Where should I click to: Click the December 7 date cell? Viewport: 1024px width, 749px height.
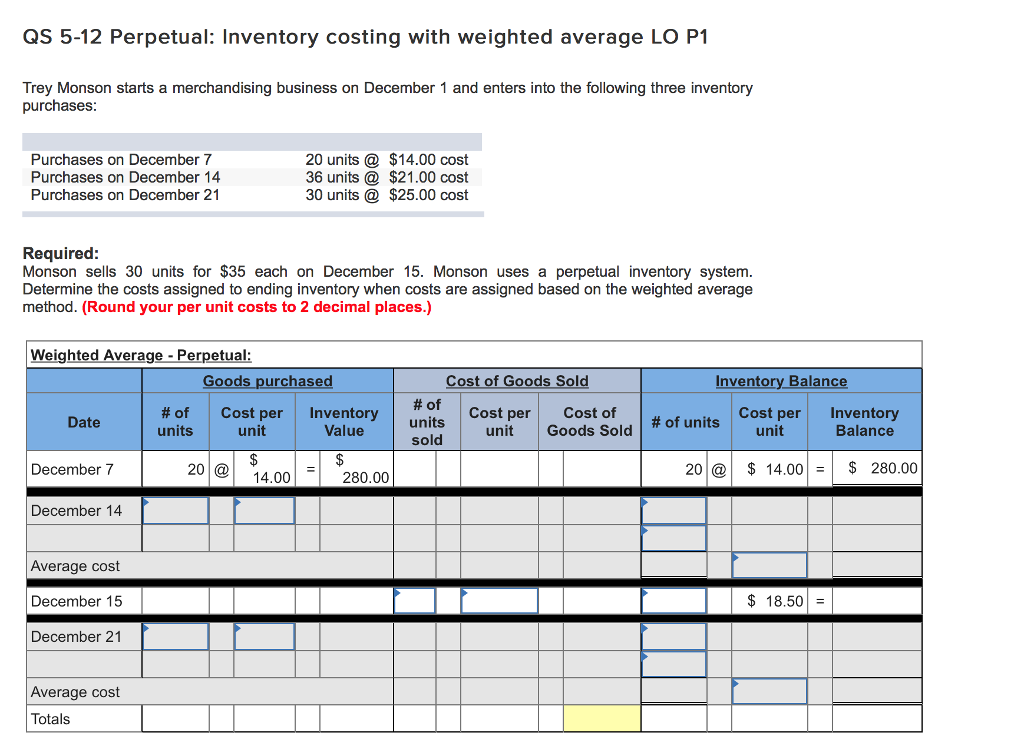tap(83, 468)
